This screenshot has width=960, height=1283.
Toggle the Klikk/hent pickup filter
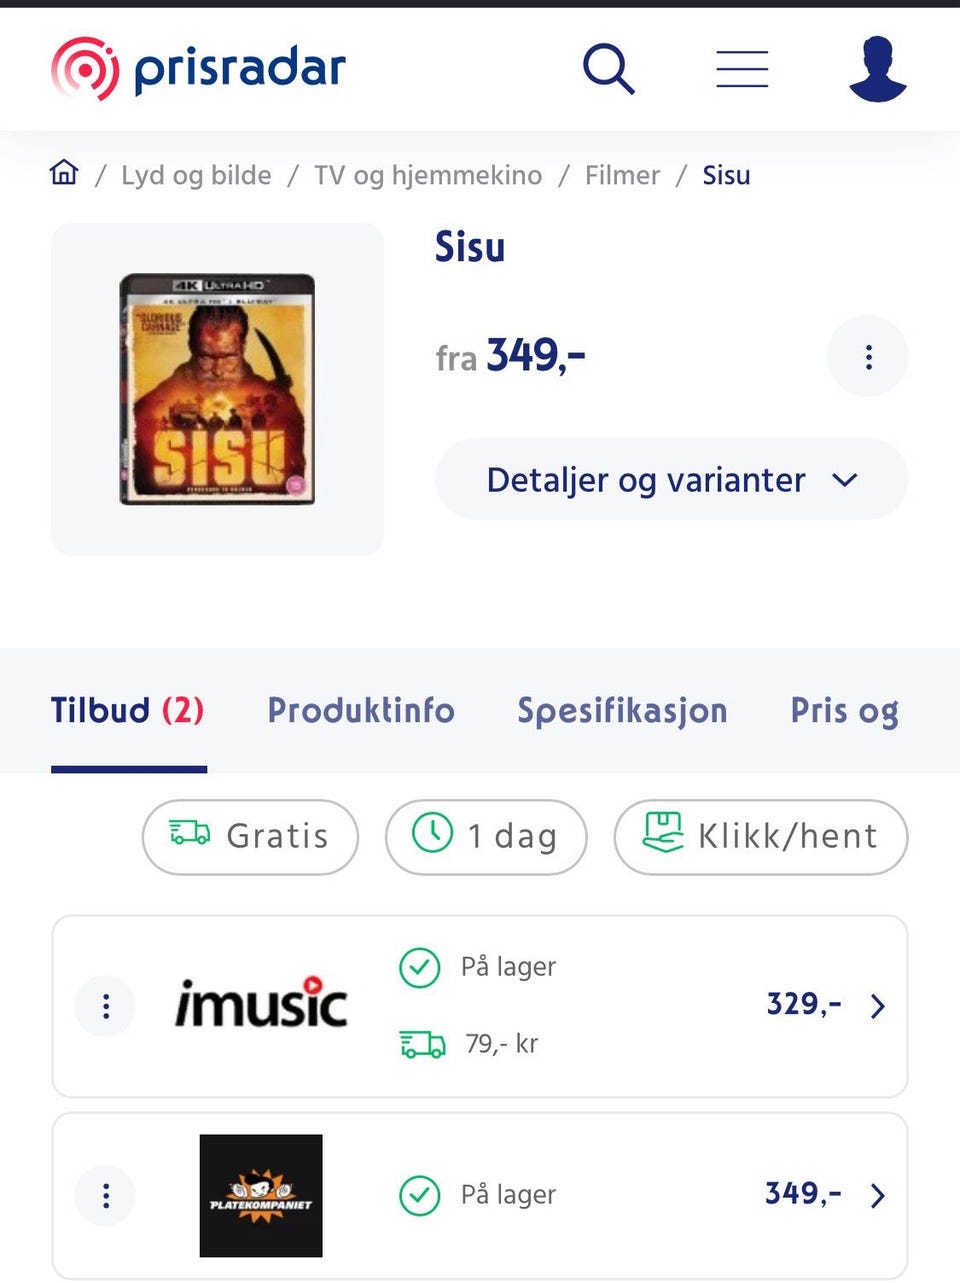pos(761,836)
